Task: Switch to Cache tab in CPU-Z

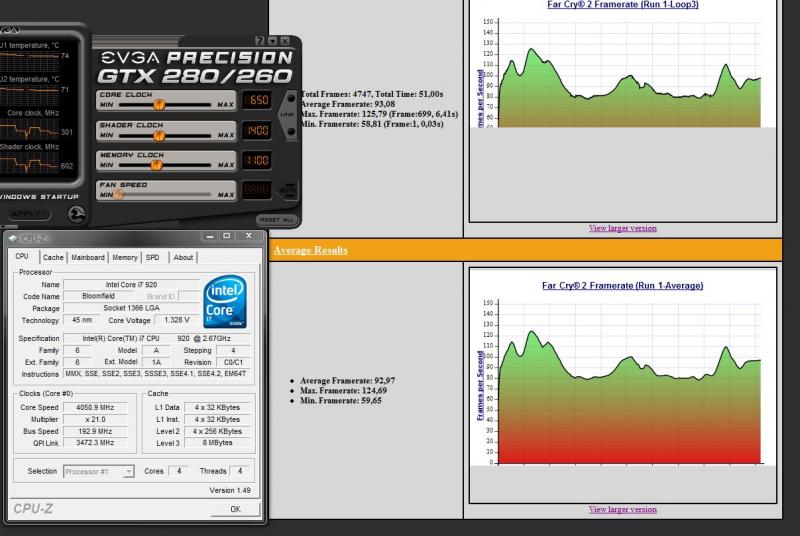Action: pyautogui.click(x=53, y=258)
